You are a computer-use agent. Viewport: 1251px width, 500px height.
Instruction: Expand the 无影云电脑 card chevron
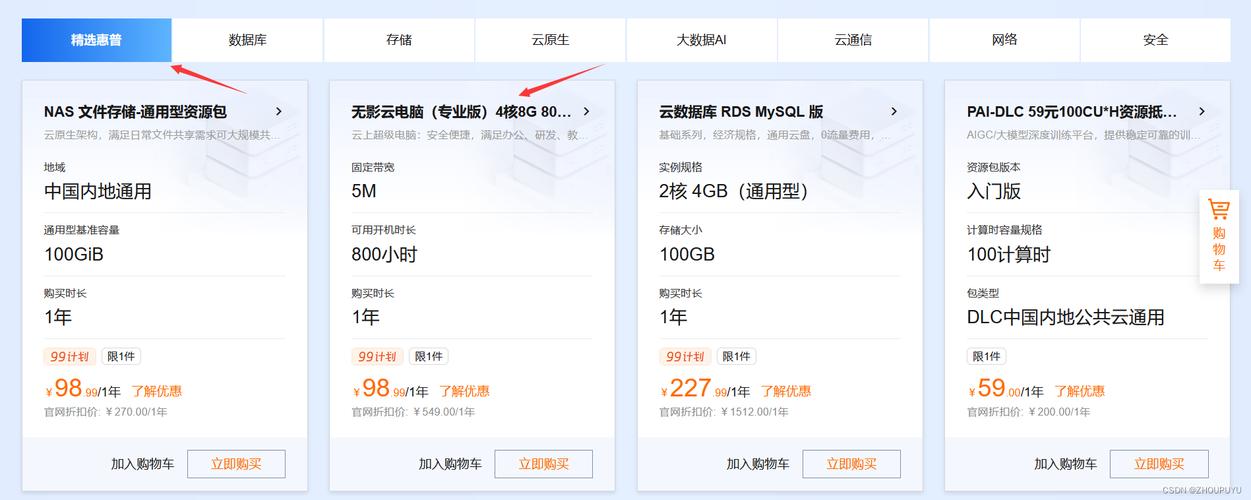click(x=586, y=111)
